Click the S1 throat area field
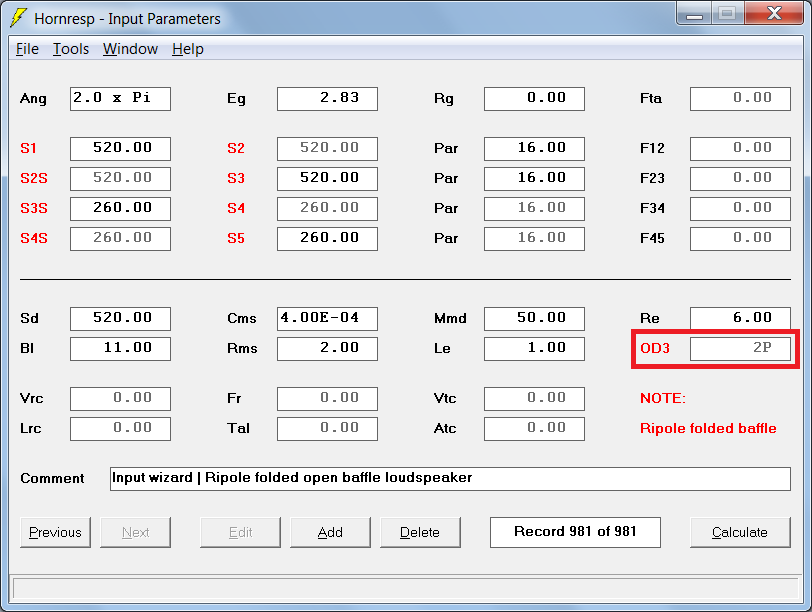This screenshot has height=612, width=812. tap(120, 149)
